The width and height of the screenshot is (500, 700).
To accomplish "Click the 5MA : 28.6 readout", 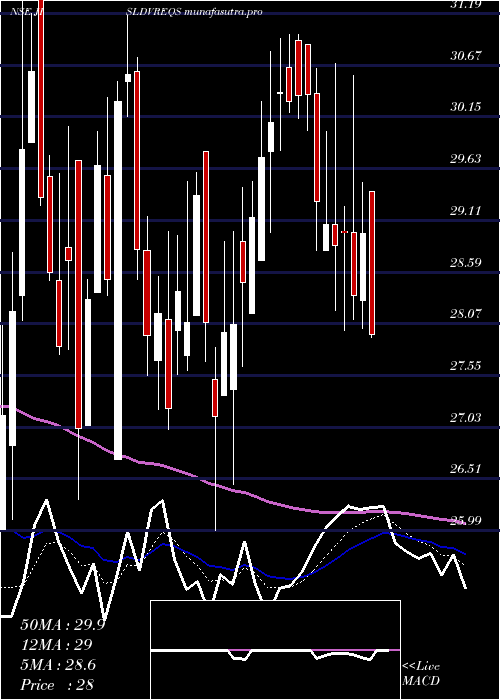I will [58, 665].
